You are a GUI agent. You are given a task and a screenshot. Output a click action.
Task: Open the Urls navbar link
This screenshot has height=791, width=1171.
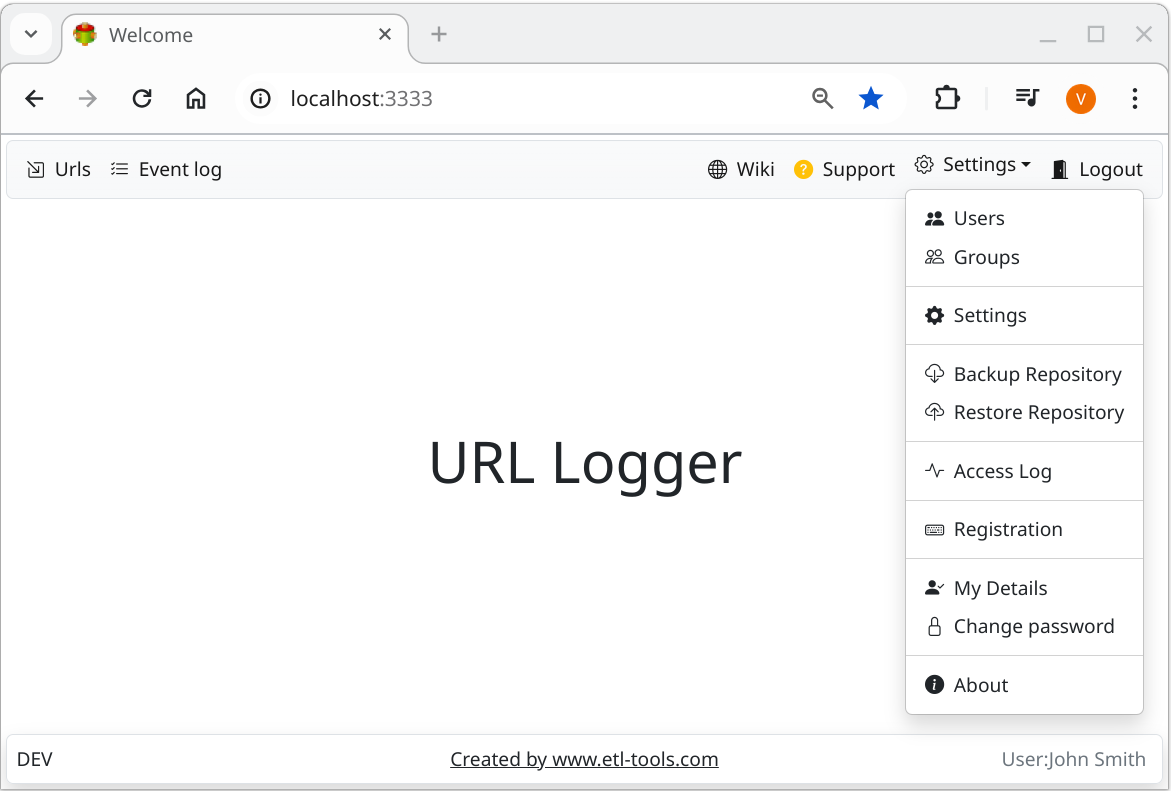point(59,170)
